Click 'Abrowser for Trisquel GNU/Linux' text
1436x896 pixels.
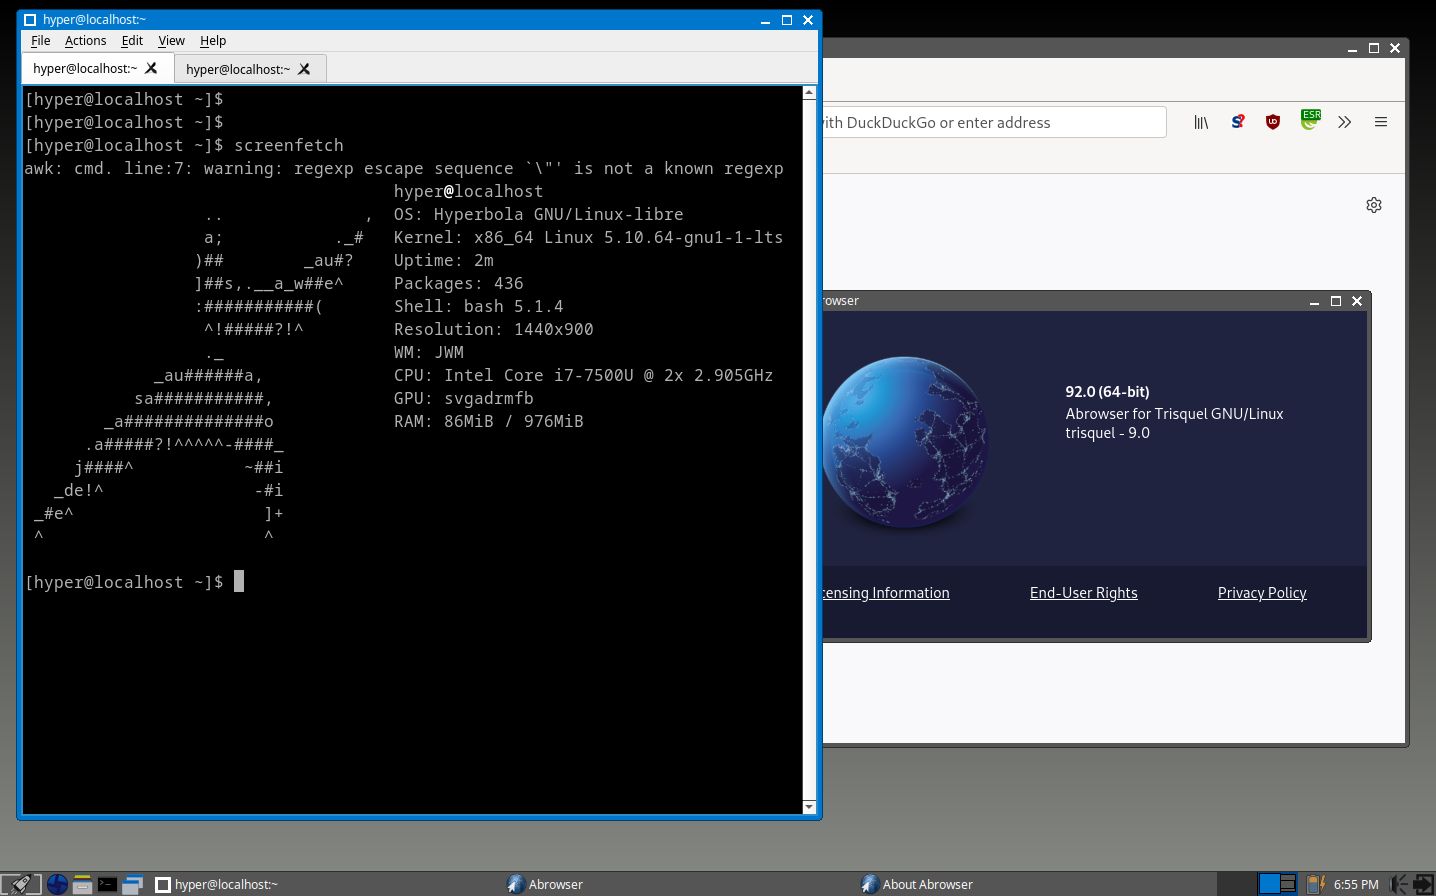point(1174,414)
